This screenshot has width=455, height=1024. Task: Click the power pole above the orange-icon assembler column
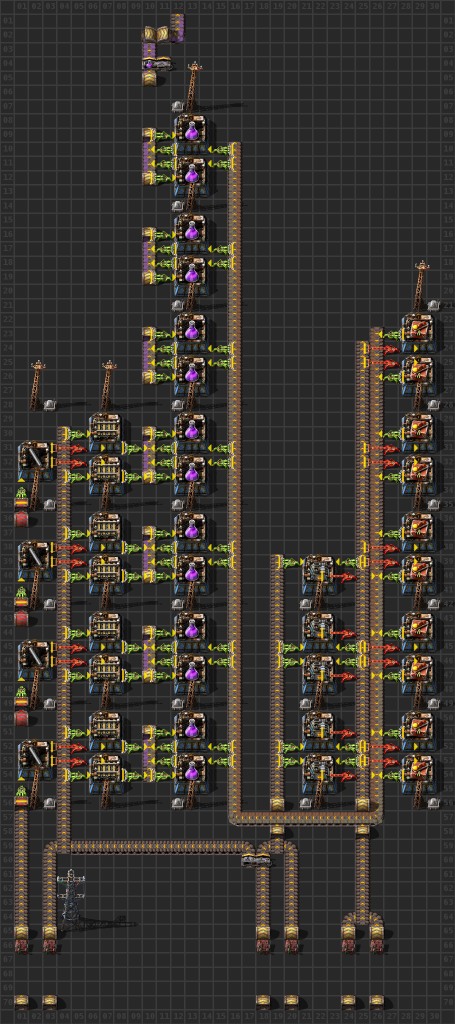(421, 285)
